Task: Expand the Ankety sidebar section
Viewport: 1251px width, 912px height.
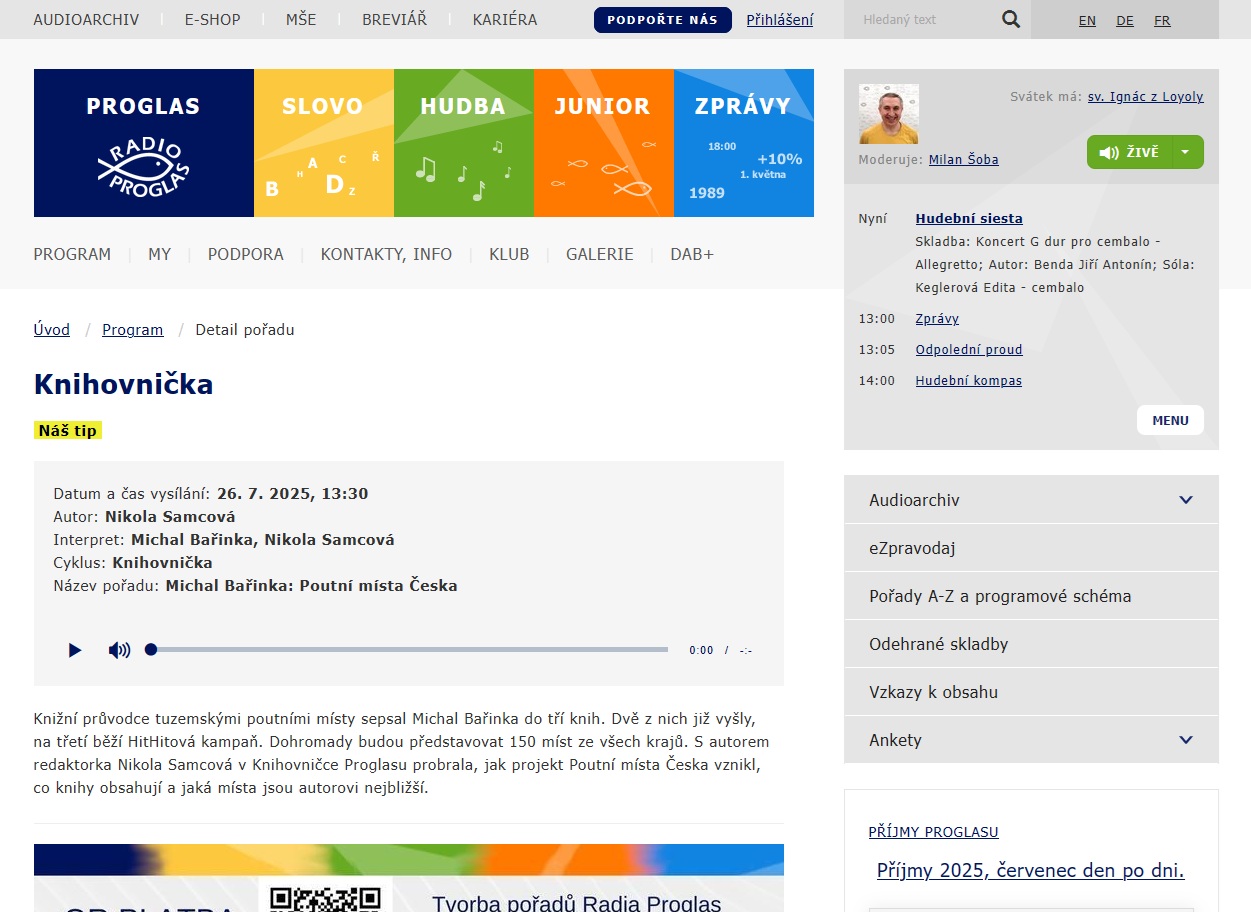Action: (1031, 740)
